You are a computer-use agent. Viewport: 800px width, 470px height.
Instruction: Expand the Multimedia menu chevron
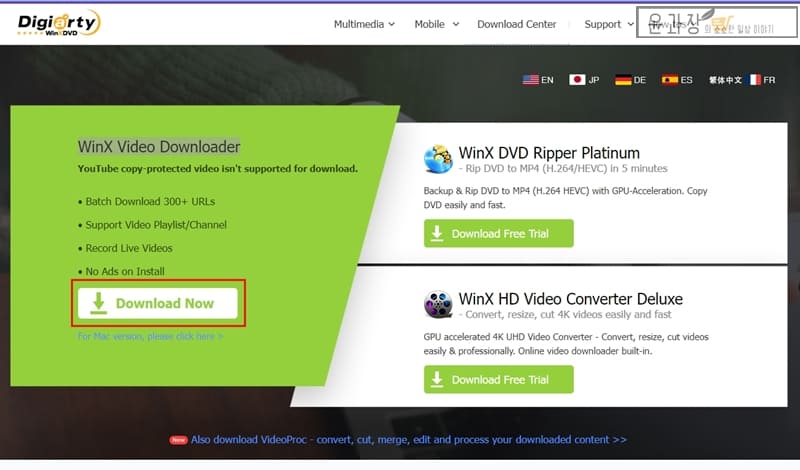[392, 24]
